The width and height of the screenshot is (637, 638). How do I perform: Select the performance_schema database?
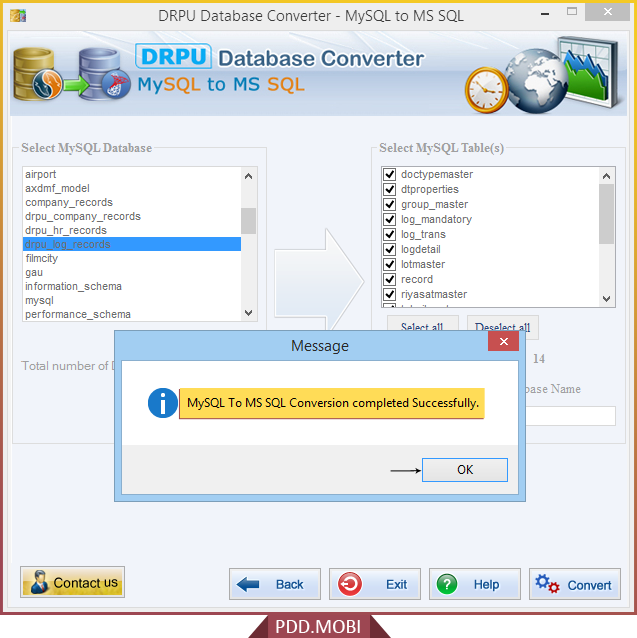click(132, 314)
